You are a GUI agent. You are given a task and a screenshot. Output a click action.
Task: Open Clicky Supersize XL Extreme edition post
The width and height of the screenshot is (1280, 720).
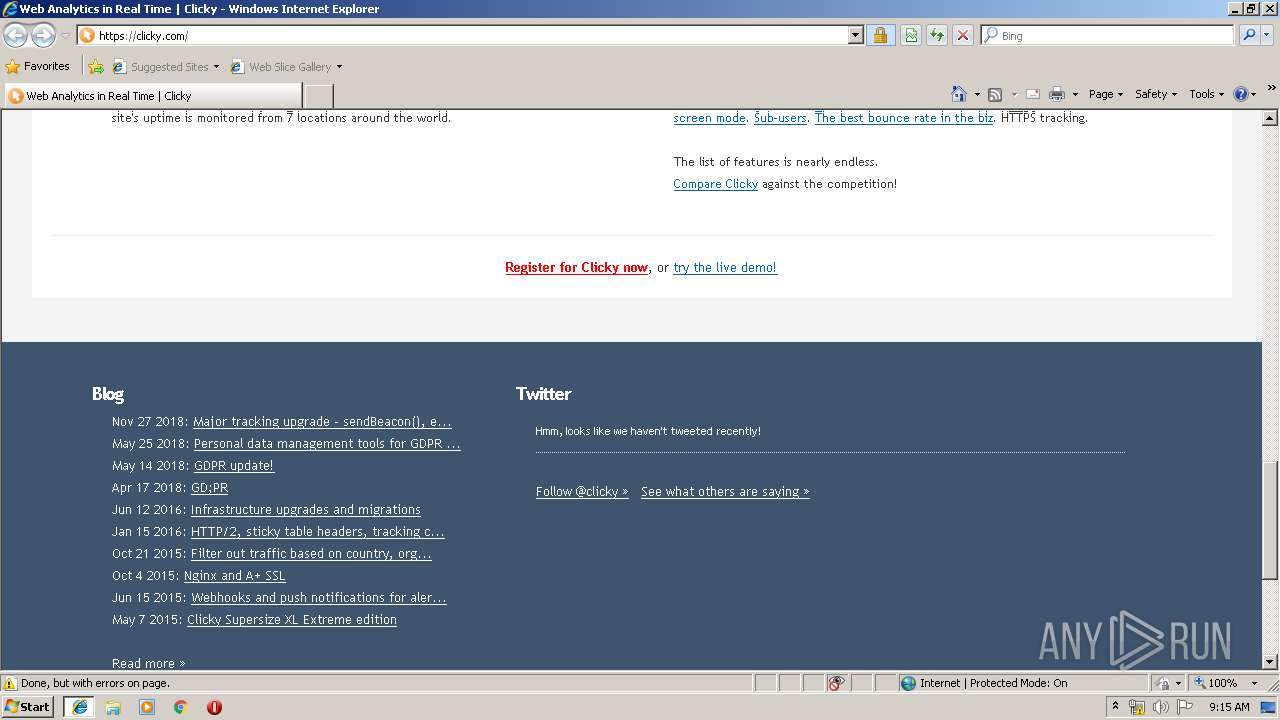tap(292, 620)
